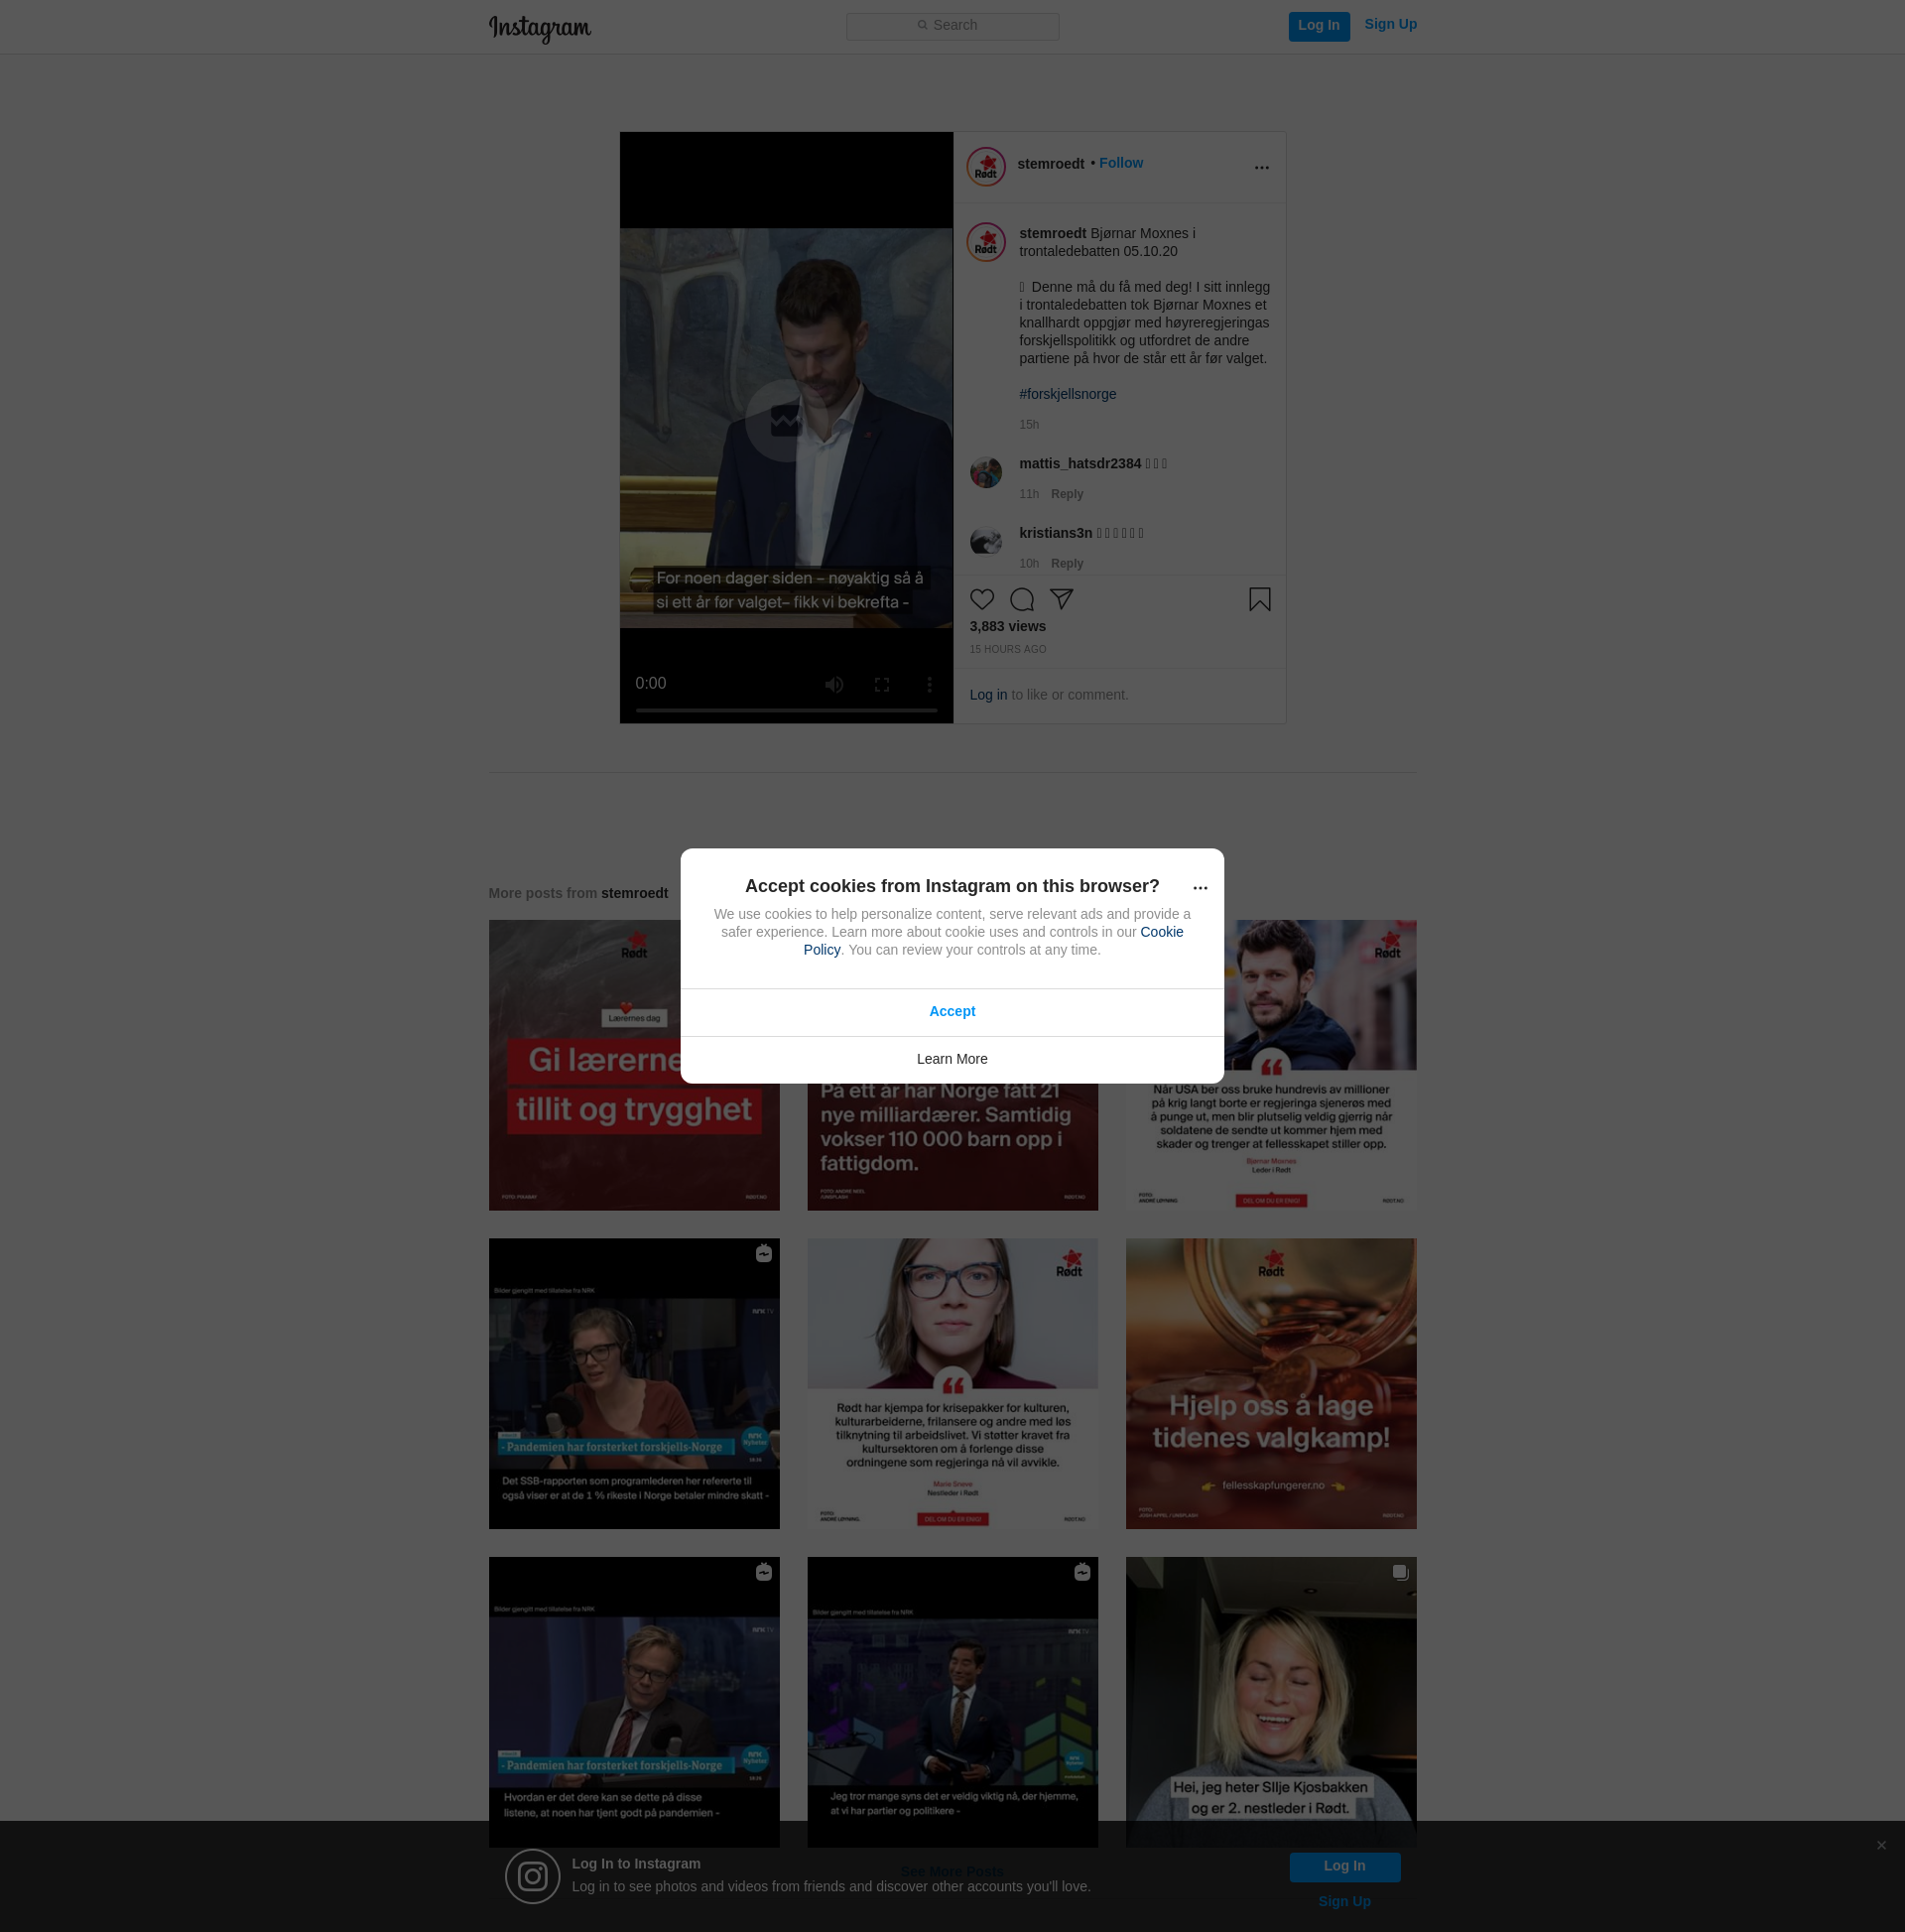The image size is (1905, 1932).
Task: Open post options three-dot menu
Action: [x=1261, y=167]
